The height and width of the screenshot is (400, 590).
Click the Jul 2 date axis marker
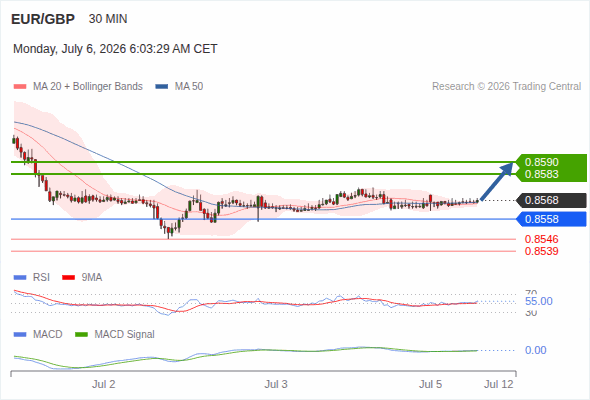103,384
